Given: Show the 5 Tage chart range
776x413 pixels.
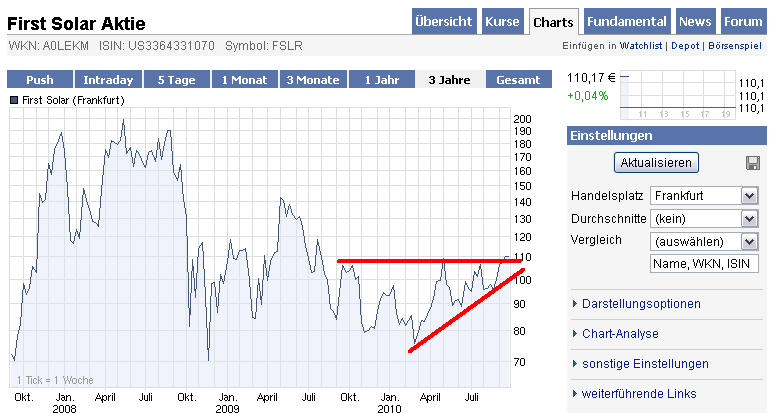Looking at the screenshot, I should click(177, 80).
